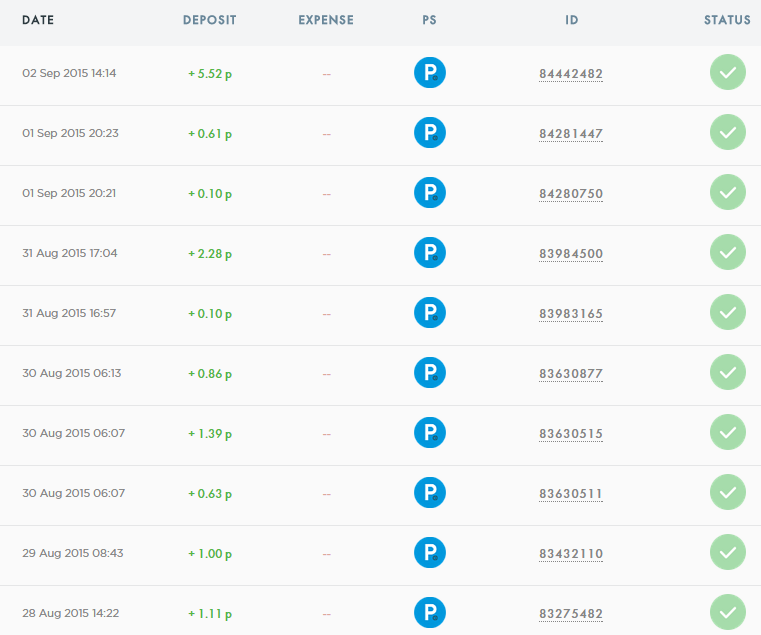Click the payment system icon in row 84281447
The height and width of the screenshot is (635, 761).
(x=430, y=133)
